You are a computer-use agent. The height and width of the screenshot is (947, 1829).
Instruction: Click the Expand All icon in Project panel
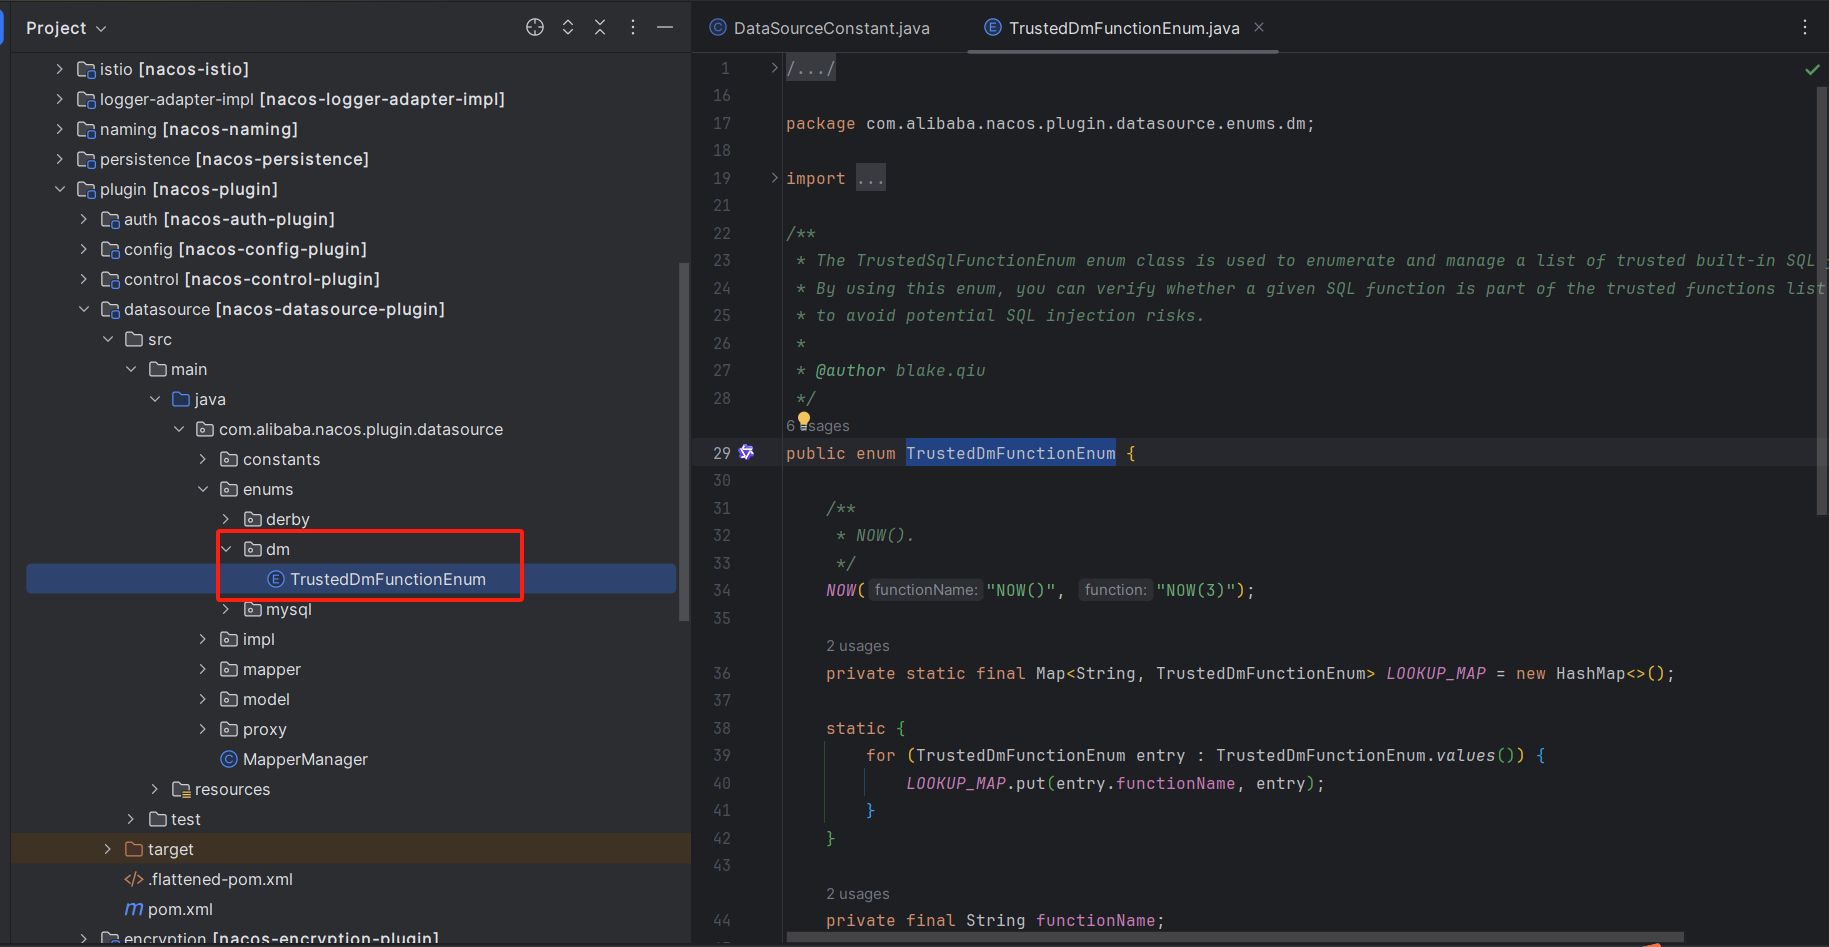tap(568, 27)
